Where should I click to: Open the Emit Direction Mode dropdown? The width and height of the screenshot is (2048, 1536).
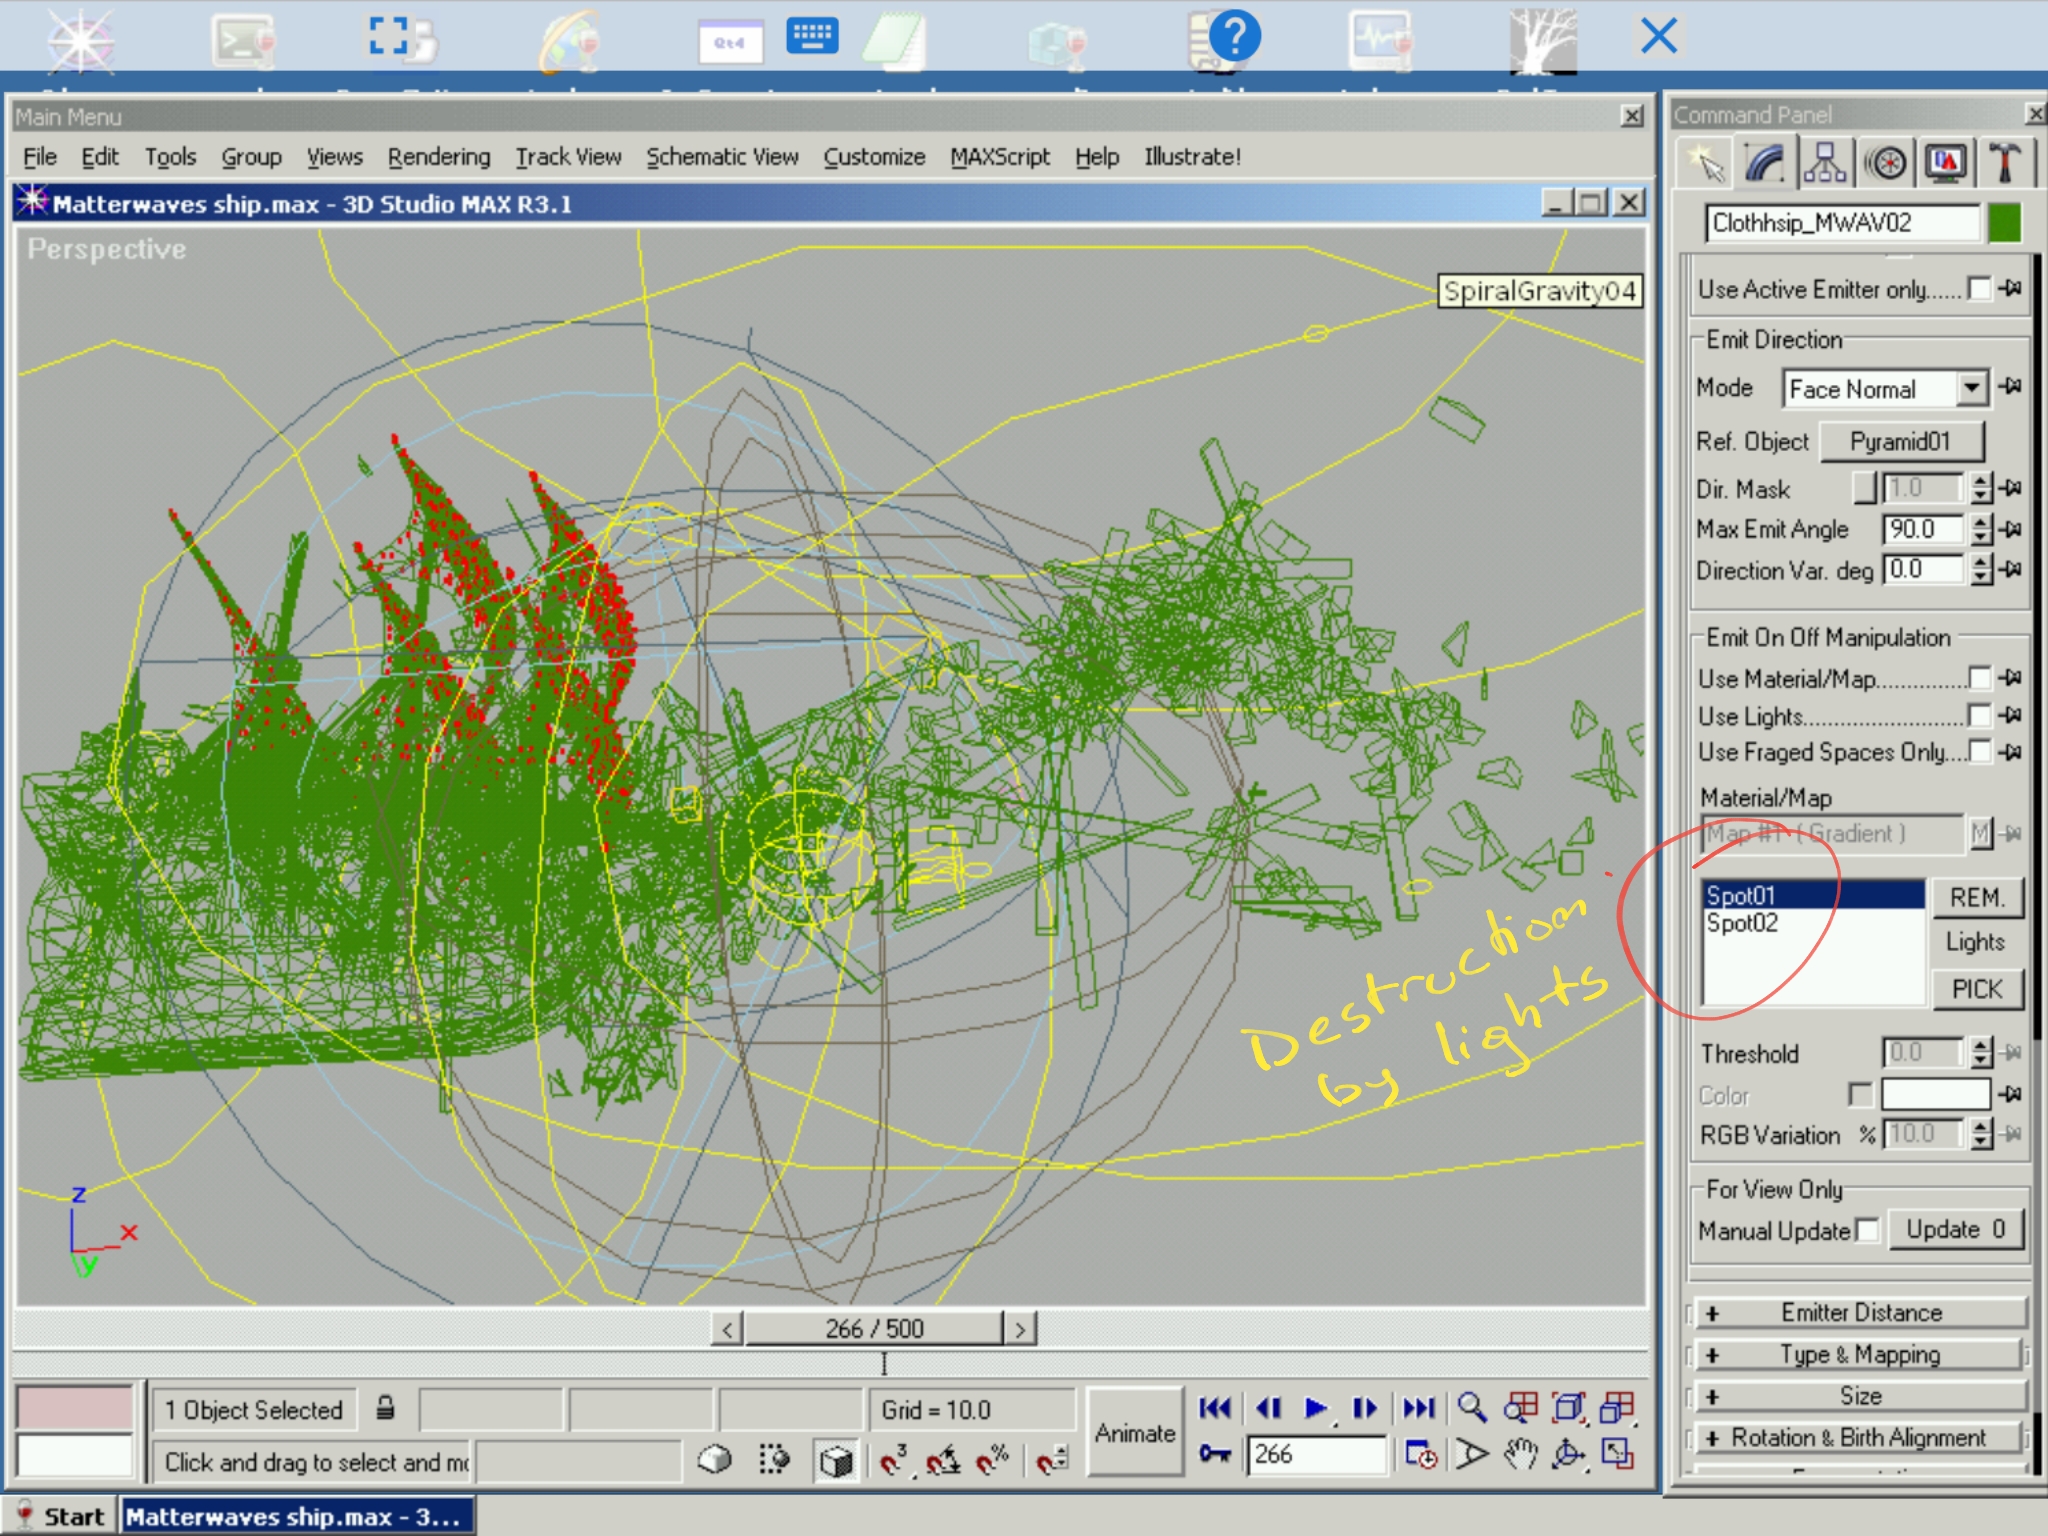coord(1971,388)
